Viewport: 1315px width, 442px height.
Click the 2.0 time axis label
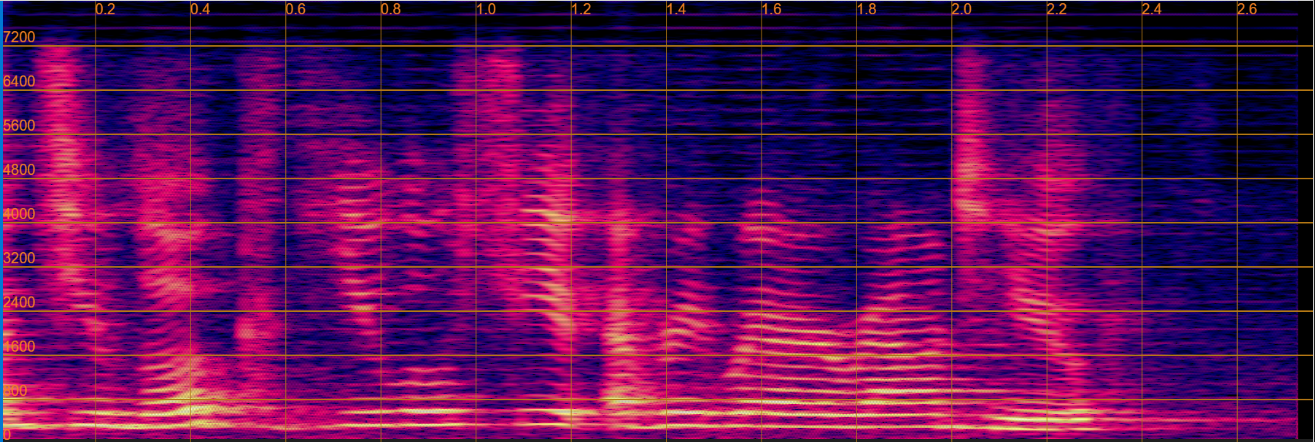coord(961,9)
